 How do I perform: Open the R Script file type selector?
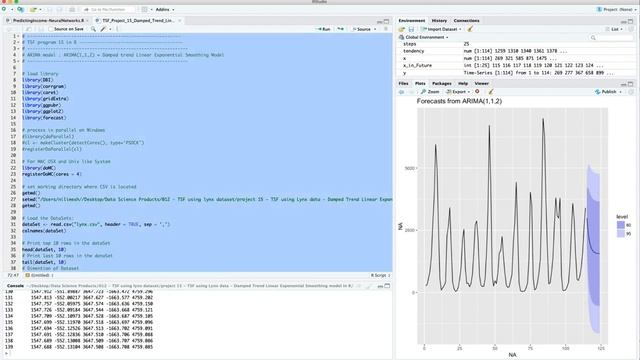(x=380, y=276)
